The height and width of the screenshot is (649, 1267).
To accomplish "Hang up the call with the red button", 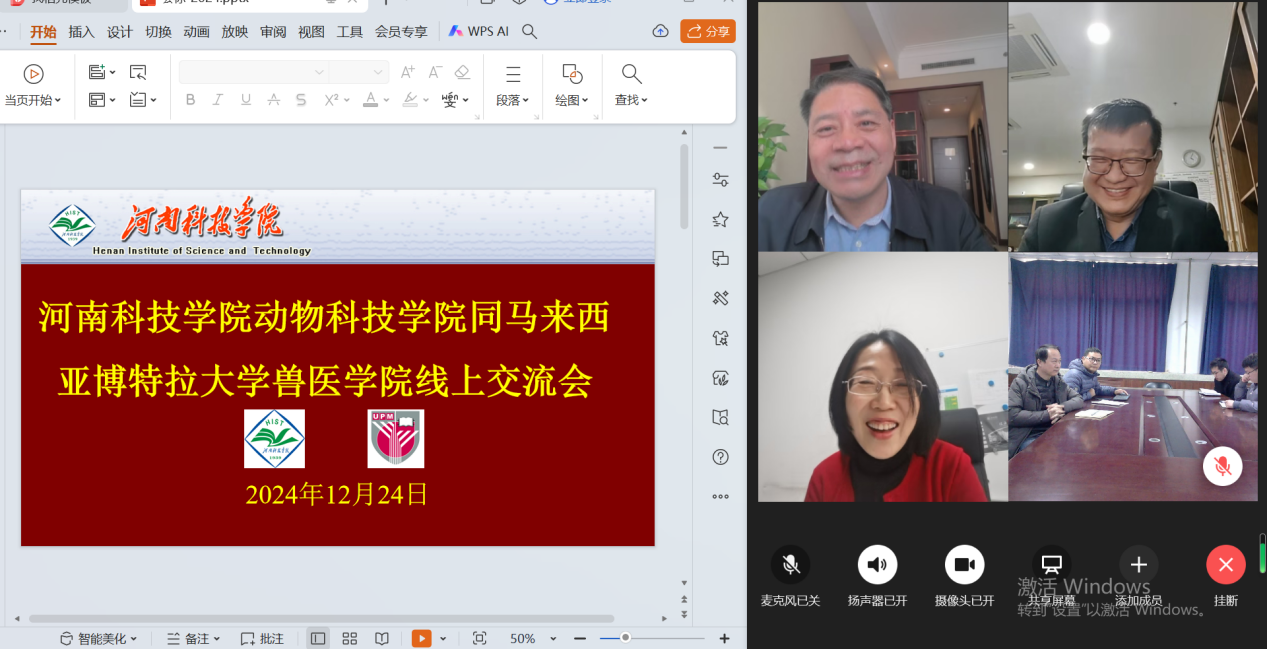I will click(1225, 565).
